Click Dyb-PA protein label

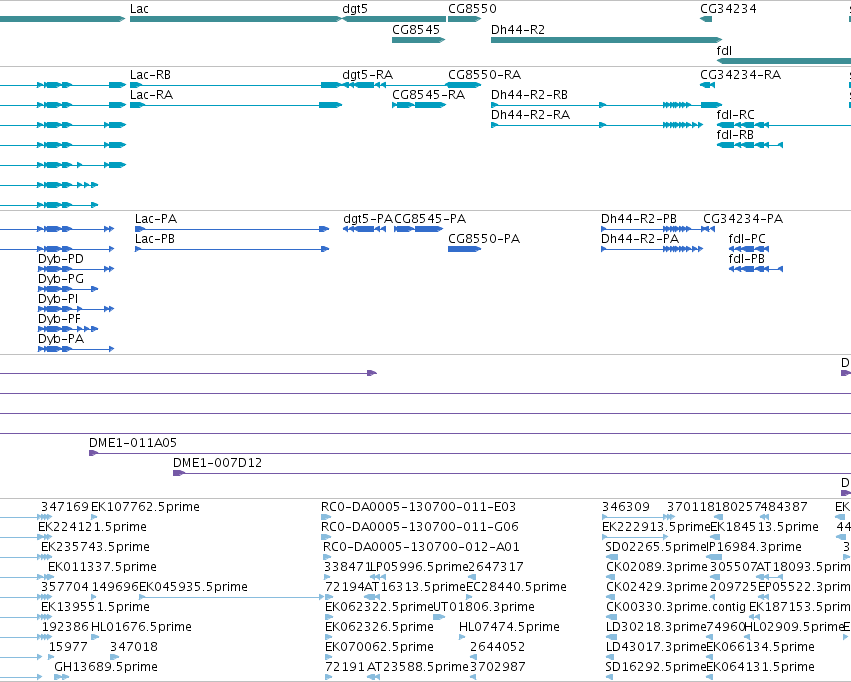click(61, 339)
